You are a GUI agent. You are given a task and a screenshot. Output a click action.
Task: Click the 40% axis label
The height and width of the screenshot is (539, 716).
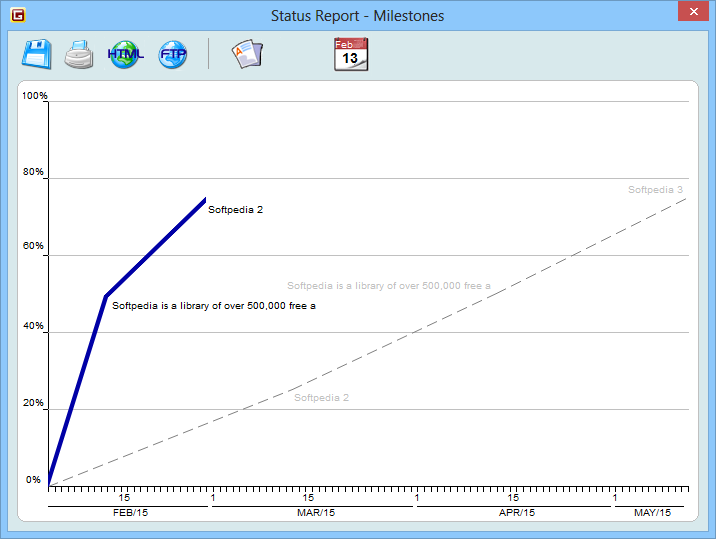point(33,326)
